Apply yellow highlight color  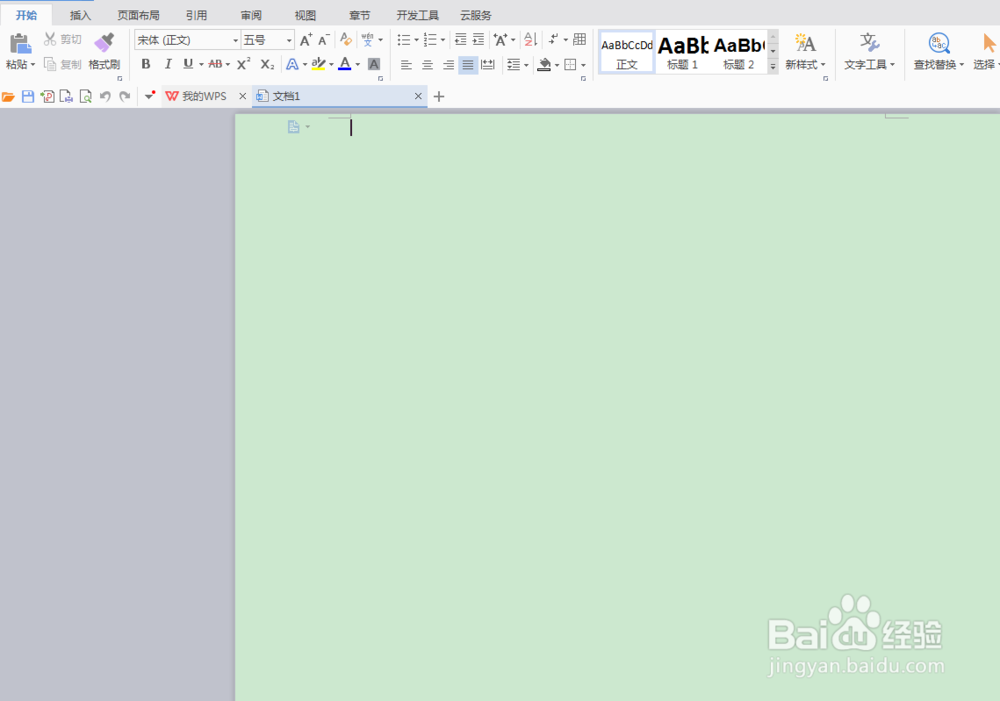point(318,64)
